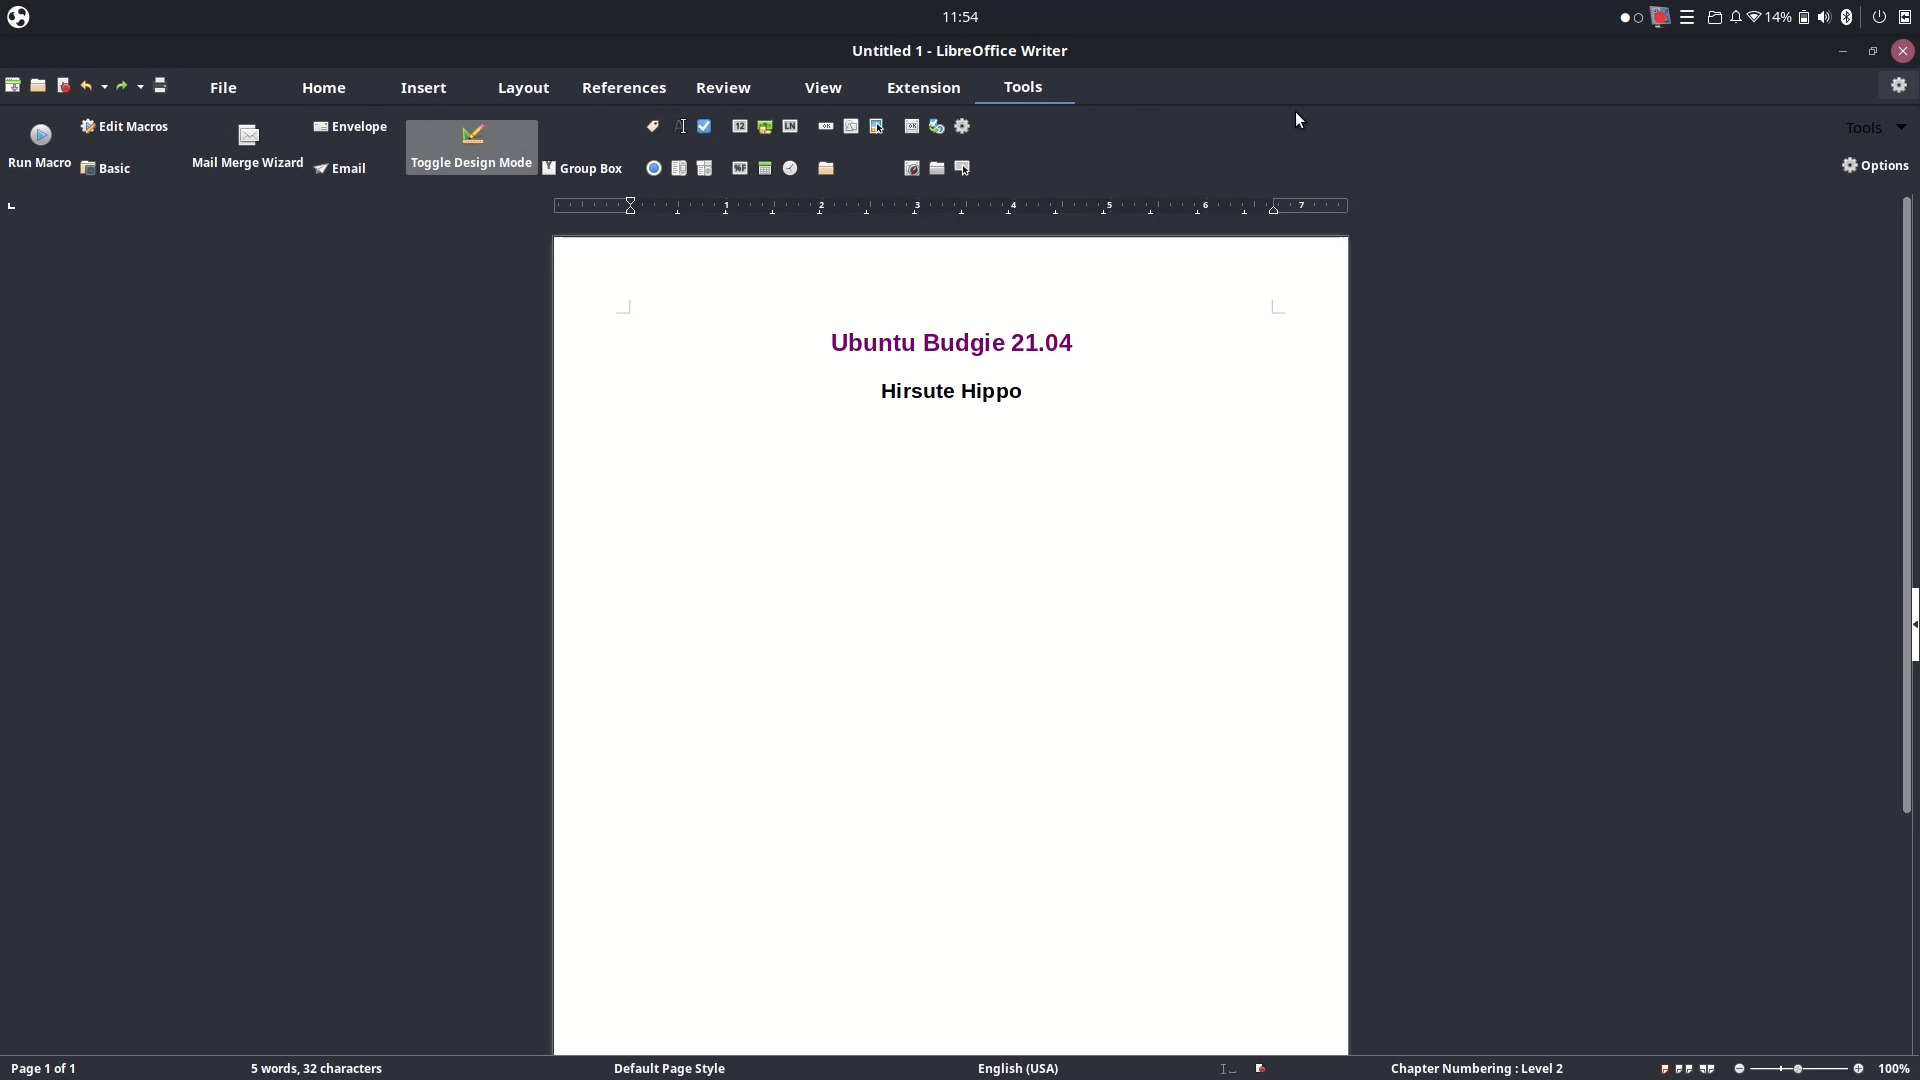
Task: Insert a Numeric Field control
Action: [740, 126]
